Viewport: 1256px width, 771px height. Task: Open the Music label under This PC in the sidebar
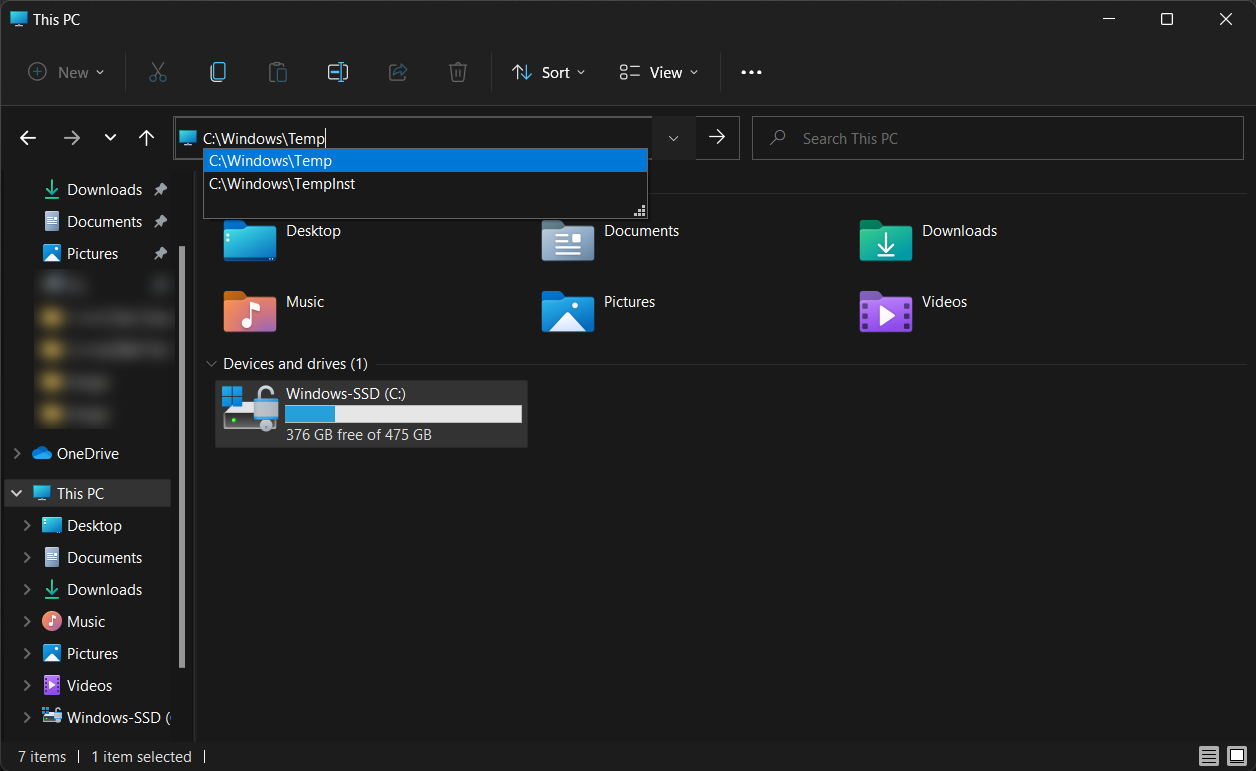coord(86,621)
